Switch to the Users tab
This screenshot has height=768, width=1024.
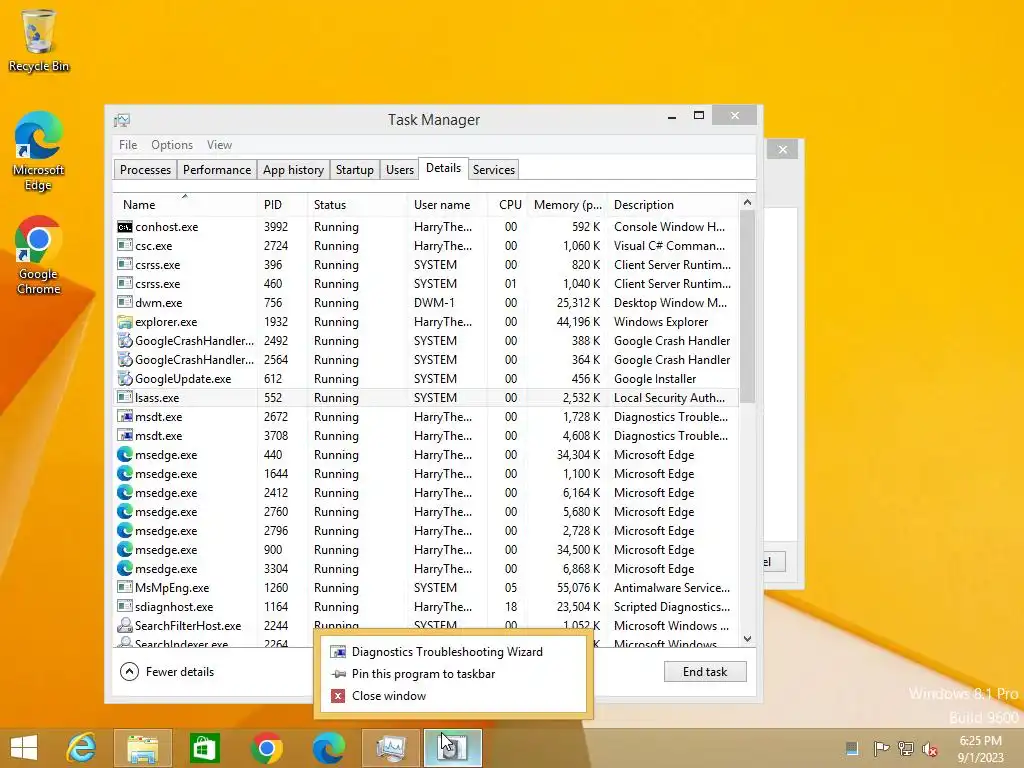coord(400,170)
